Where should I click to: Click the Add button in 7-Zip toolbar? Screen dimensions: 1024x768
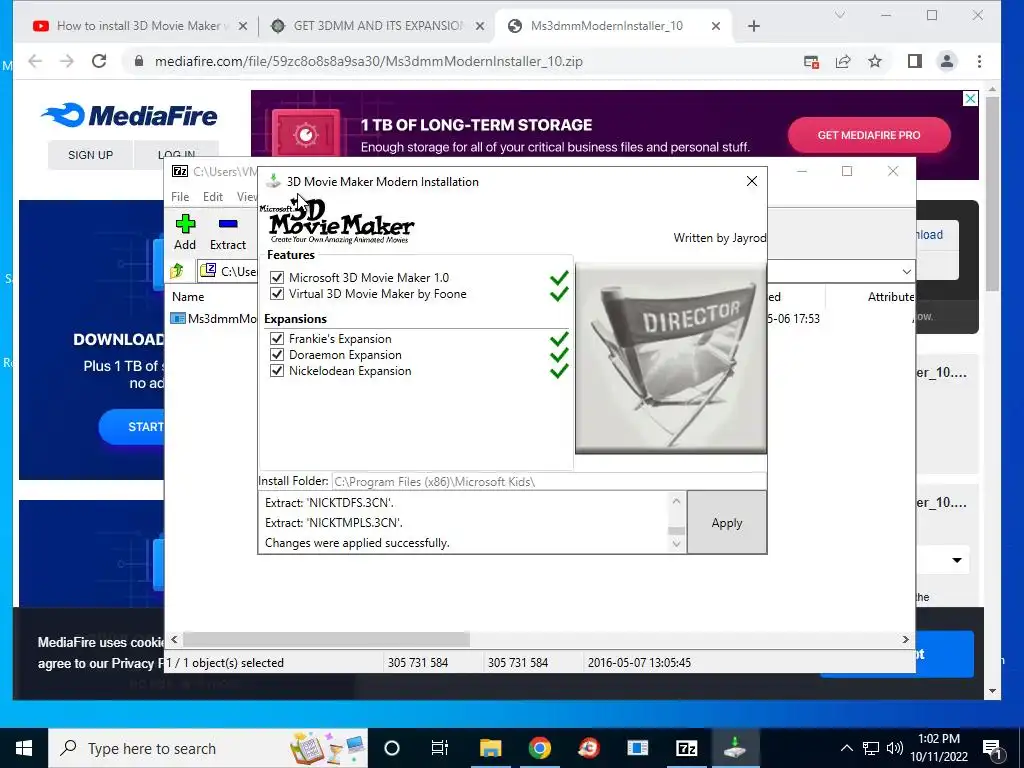185,232
